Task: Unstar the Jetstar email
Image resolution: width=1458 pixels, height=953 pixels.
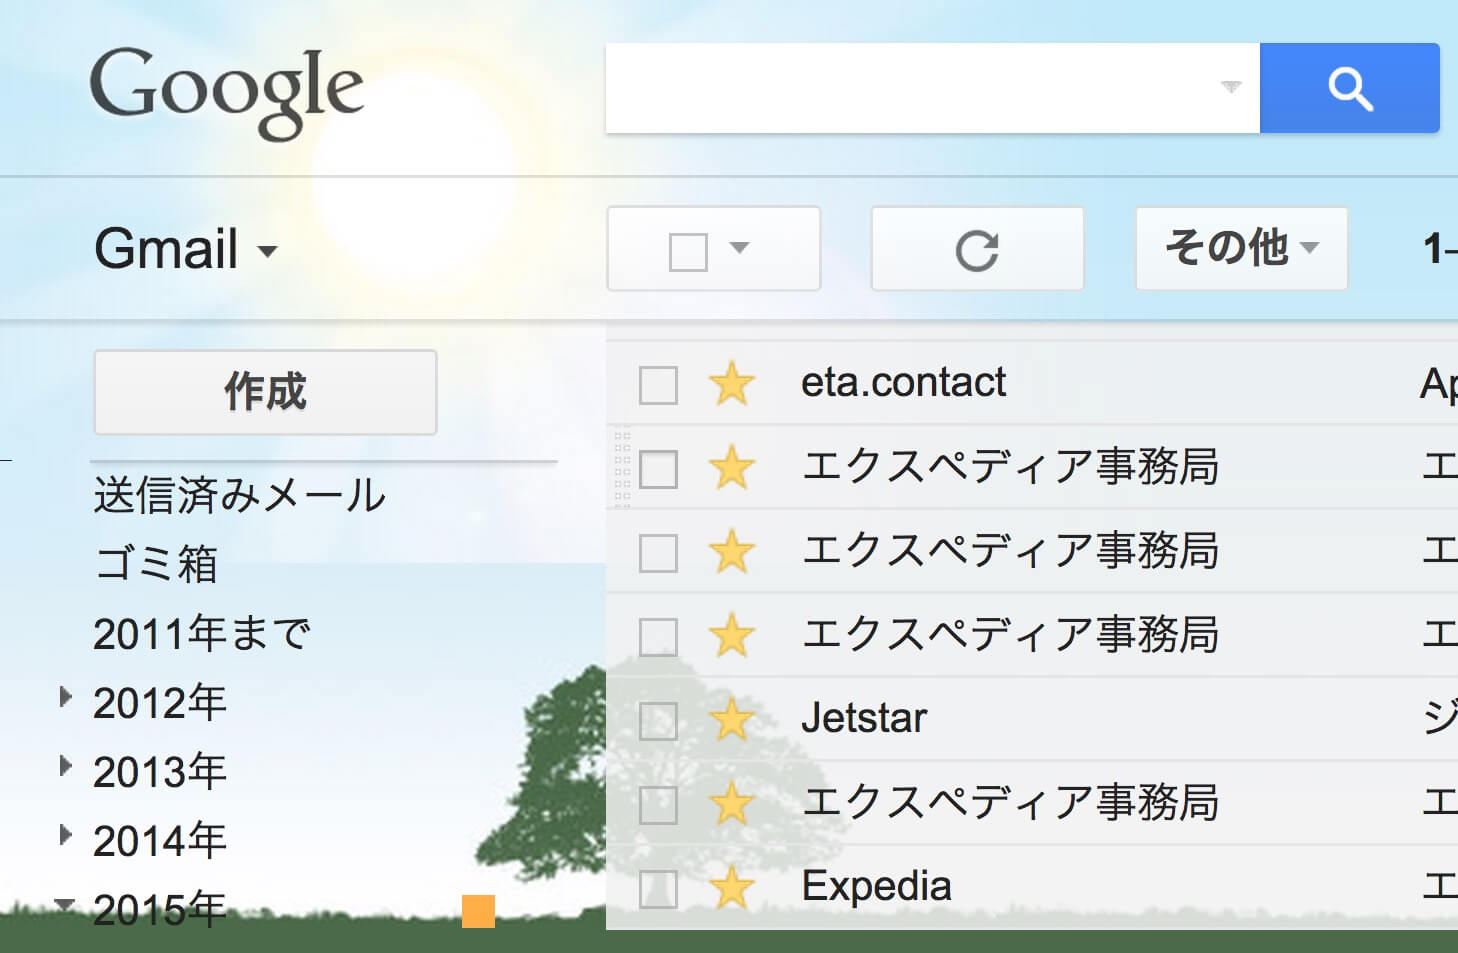Action: pos(731,720)
